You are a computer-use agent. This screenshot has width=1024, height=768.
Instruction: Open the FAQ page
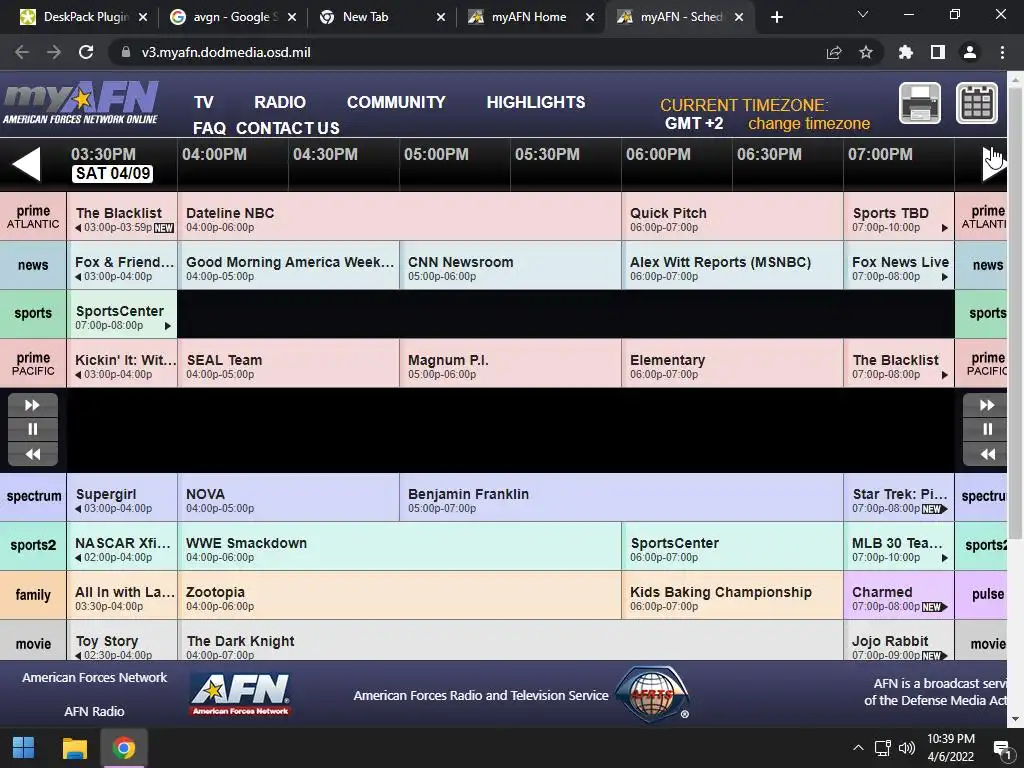[x=209, y=128]
